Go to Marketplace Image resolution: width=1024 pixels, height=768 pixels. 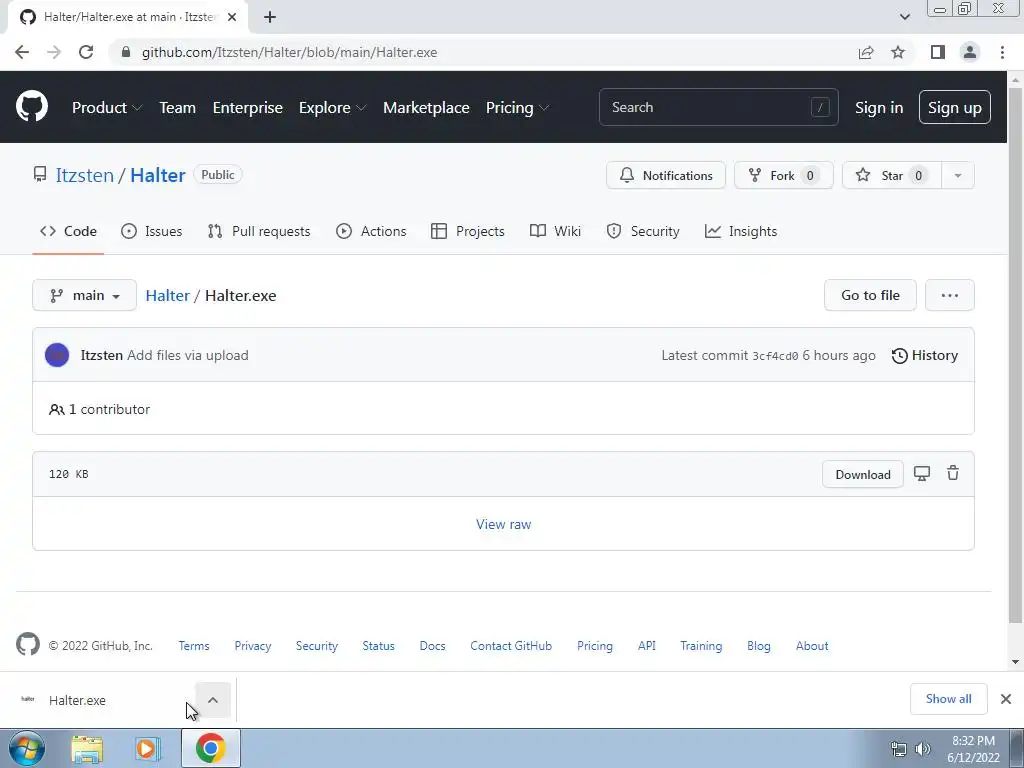coord(426,108)
